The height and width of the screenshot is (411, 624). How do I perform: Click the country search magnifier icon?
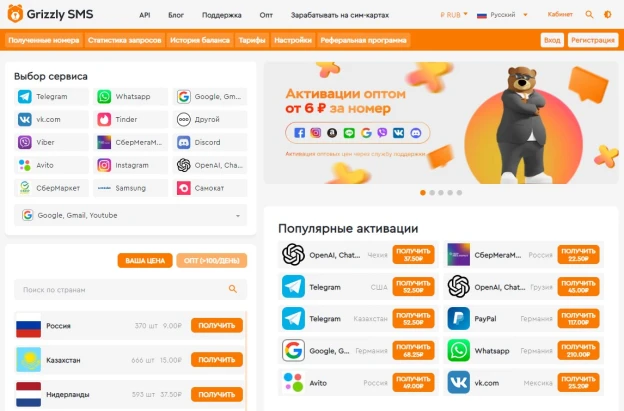tap(233, 289)
